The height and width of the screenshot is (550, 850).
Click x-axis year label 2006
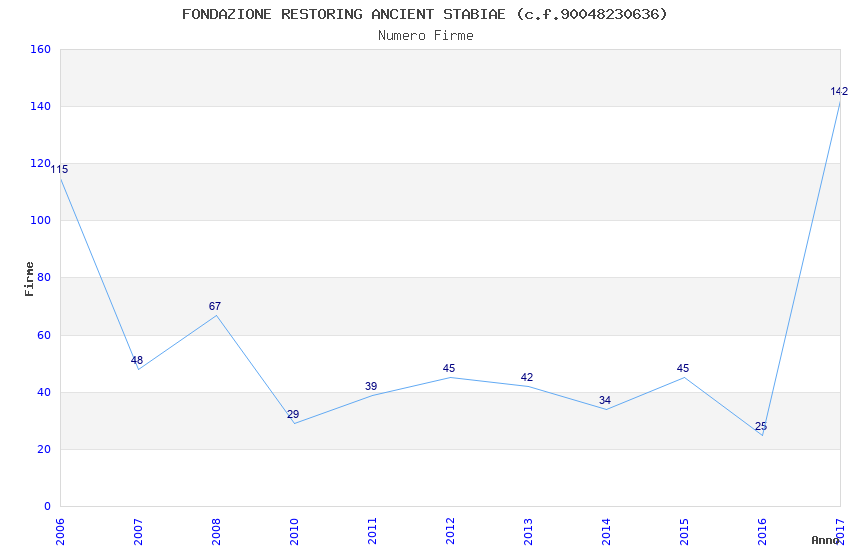pos(60,532)
